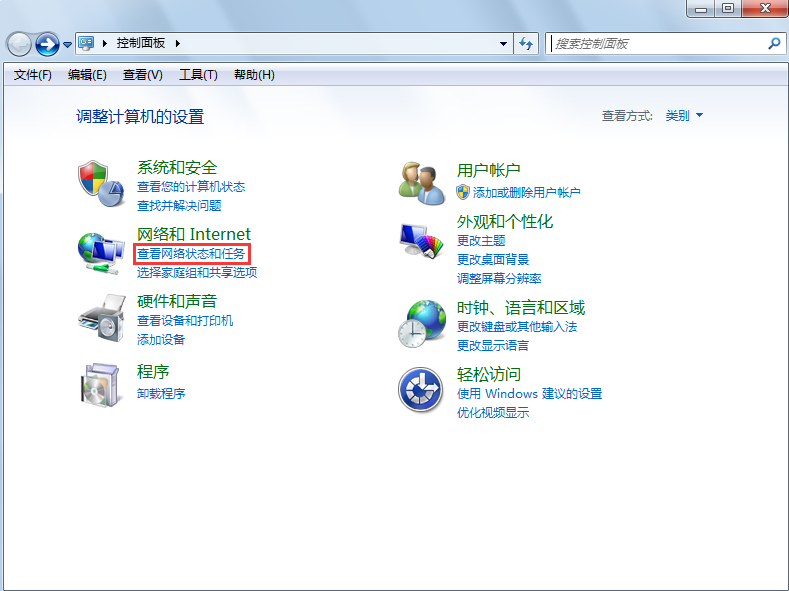Screen dimensions: 789x591
Task: Click the System and Security shield icon
Action: tap(101, 183)
